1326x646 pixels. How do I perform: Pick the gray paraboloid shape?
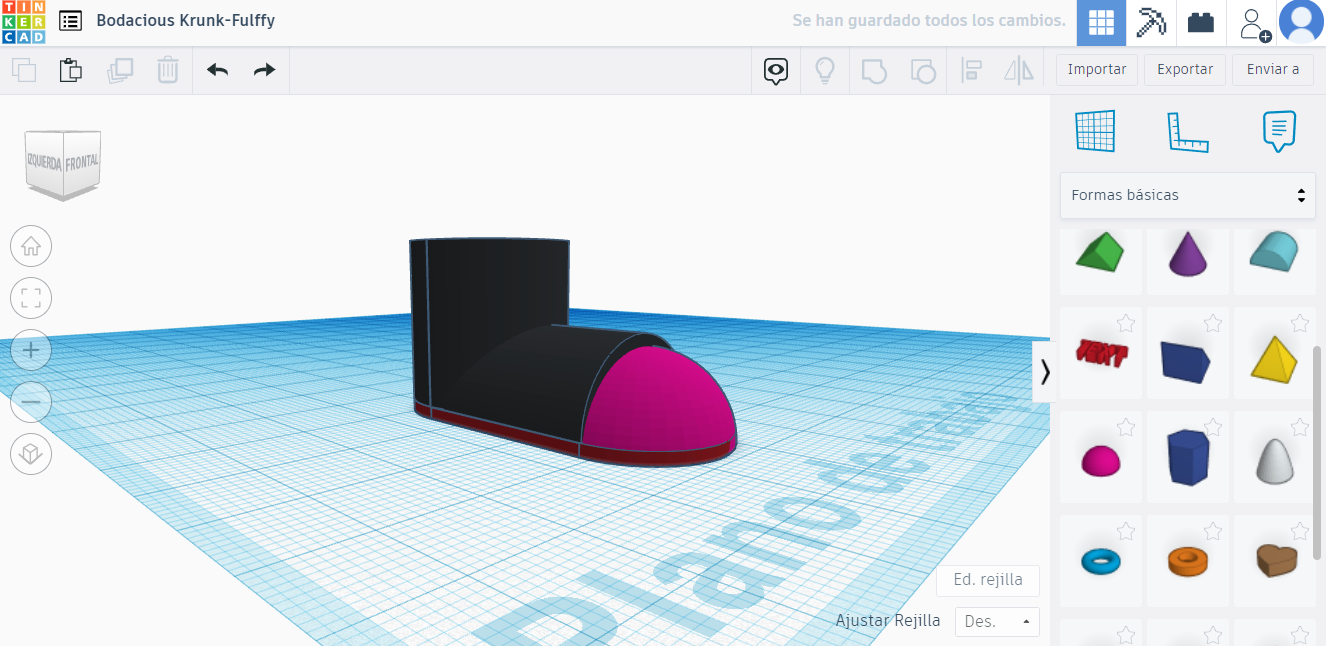click(x=1274, y=461)
